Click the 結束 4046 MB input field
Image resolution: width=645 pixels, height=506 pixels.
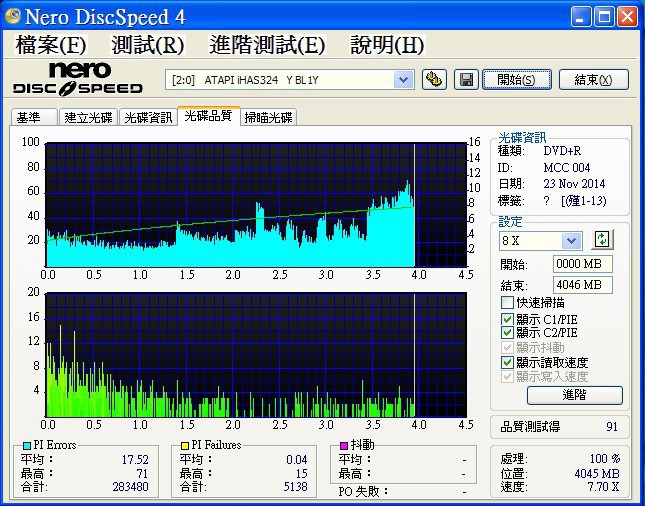(582, 285)
